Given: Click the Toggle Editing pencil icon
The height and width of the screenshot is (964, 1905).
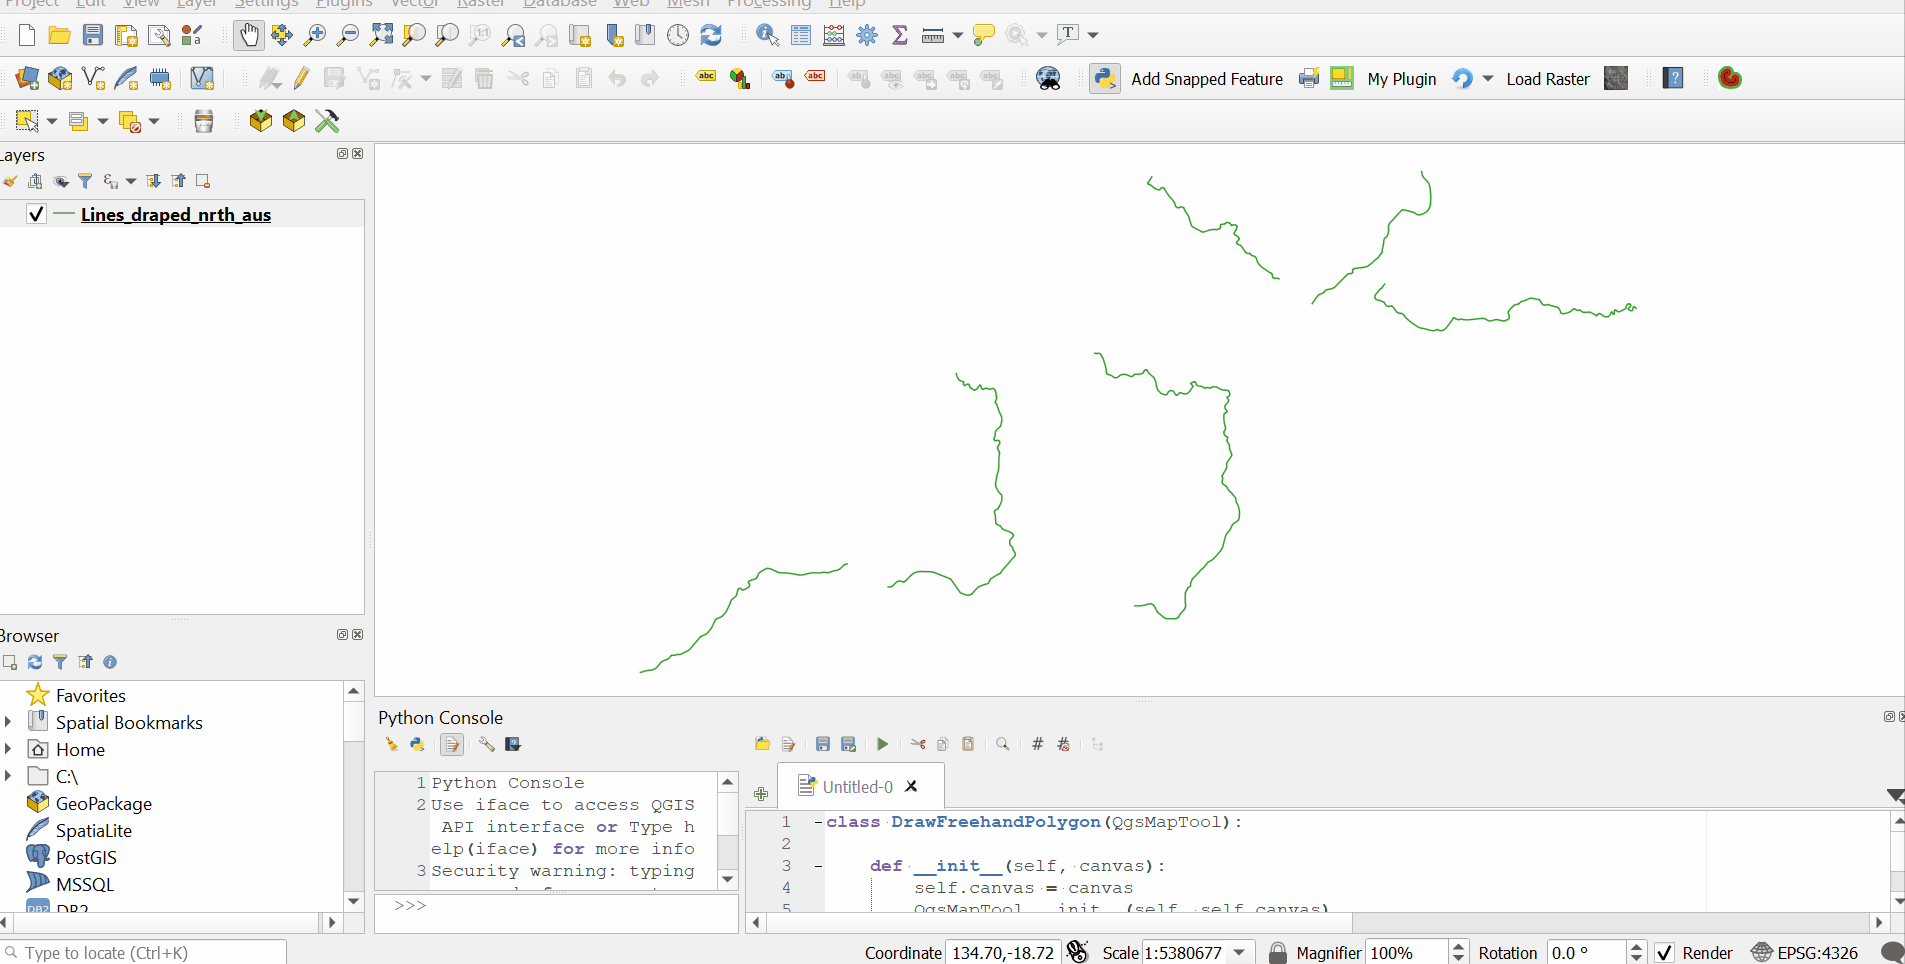Looking at the screenshot, I should tap(301, 78).
